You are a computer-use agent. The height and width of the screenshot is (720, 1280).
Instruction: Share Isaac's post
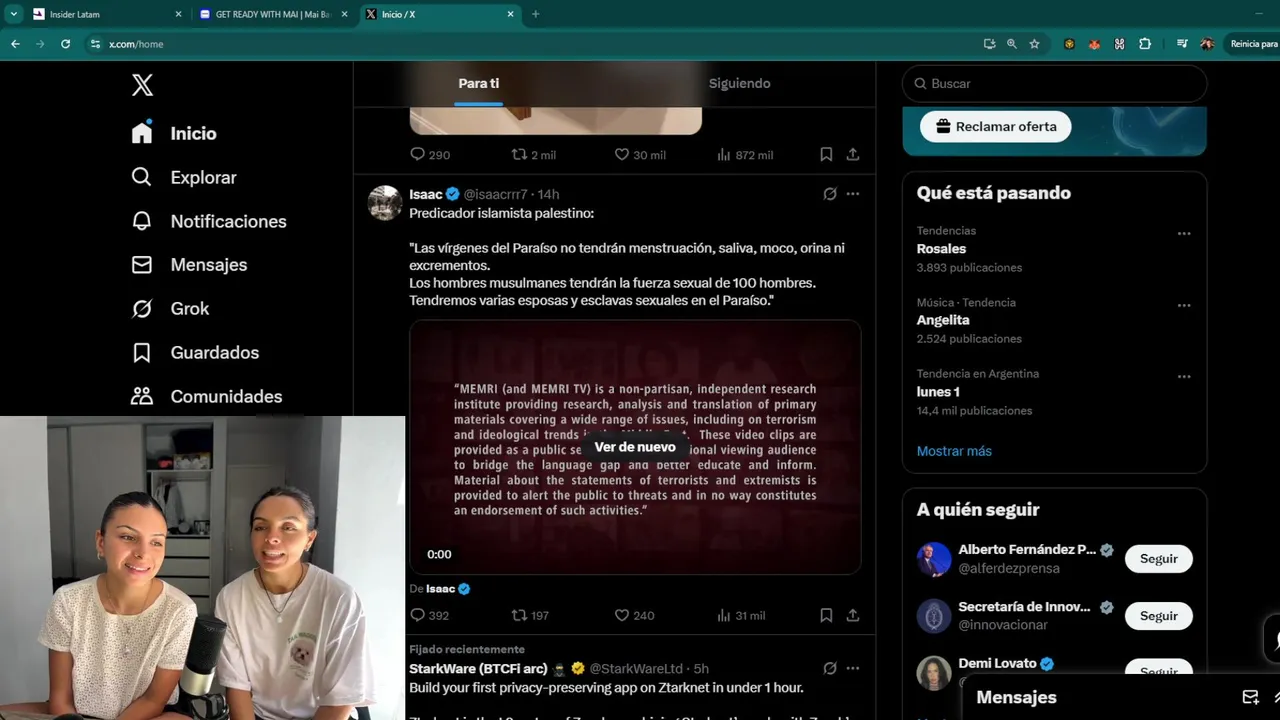point(853,615)
